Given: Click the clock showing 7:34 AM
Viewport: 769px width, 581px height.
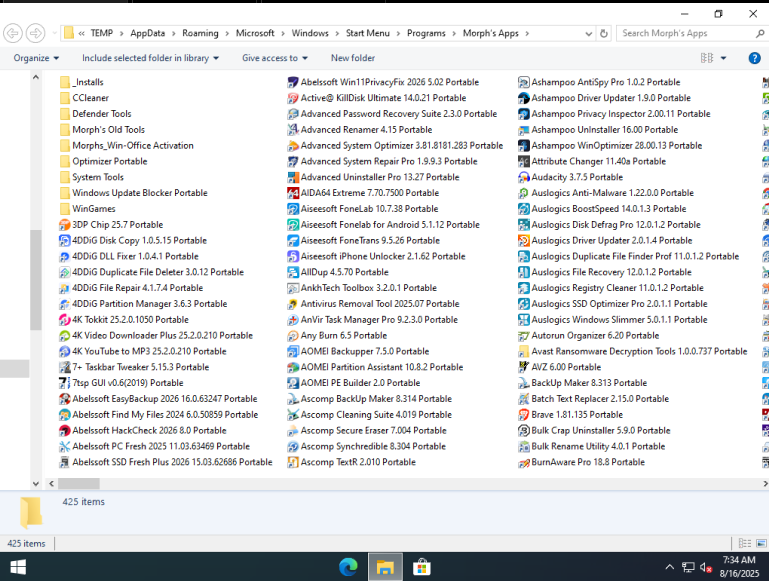Looking at the screenshot, I should (739, 560).
